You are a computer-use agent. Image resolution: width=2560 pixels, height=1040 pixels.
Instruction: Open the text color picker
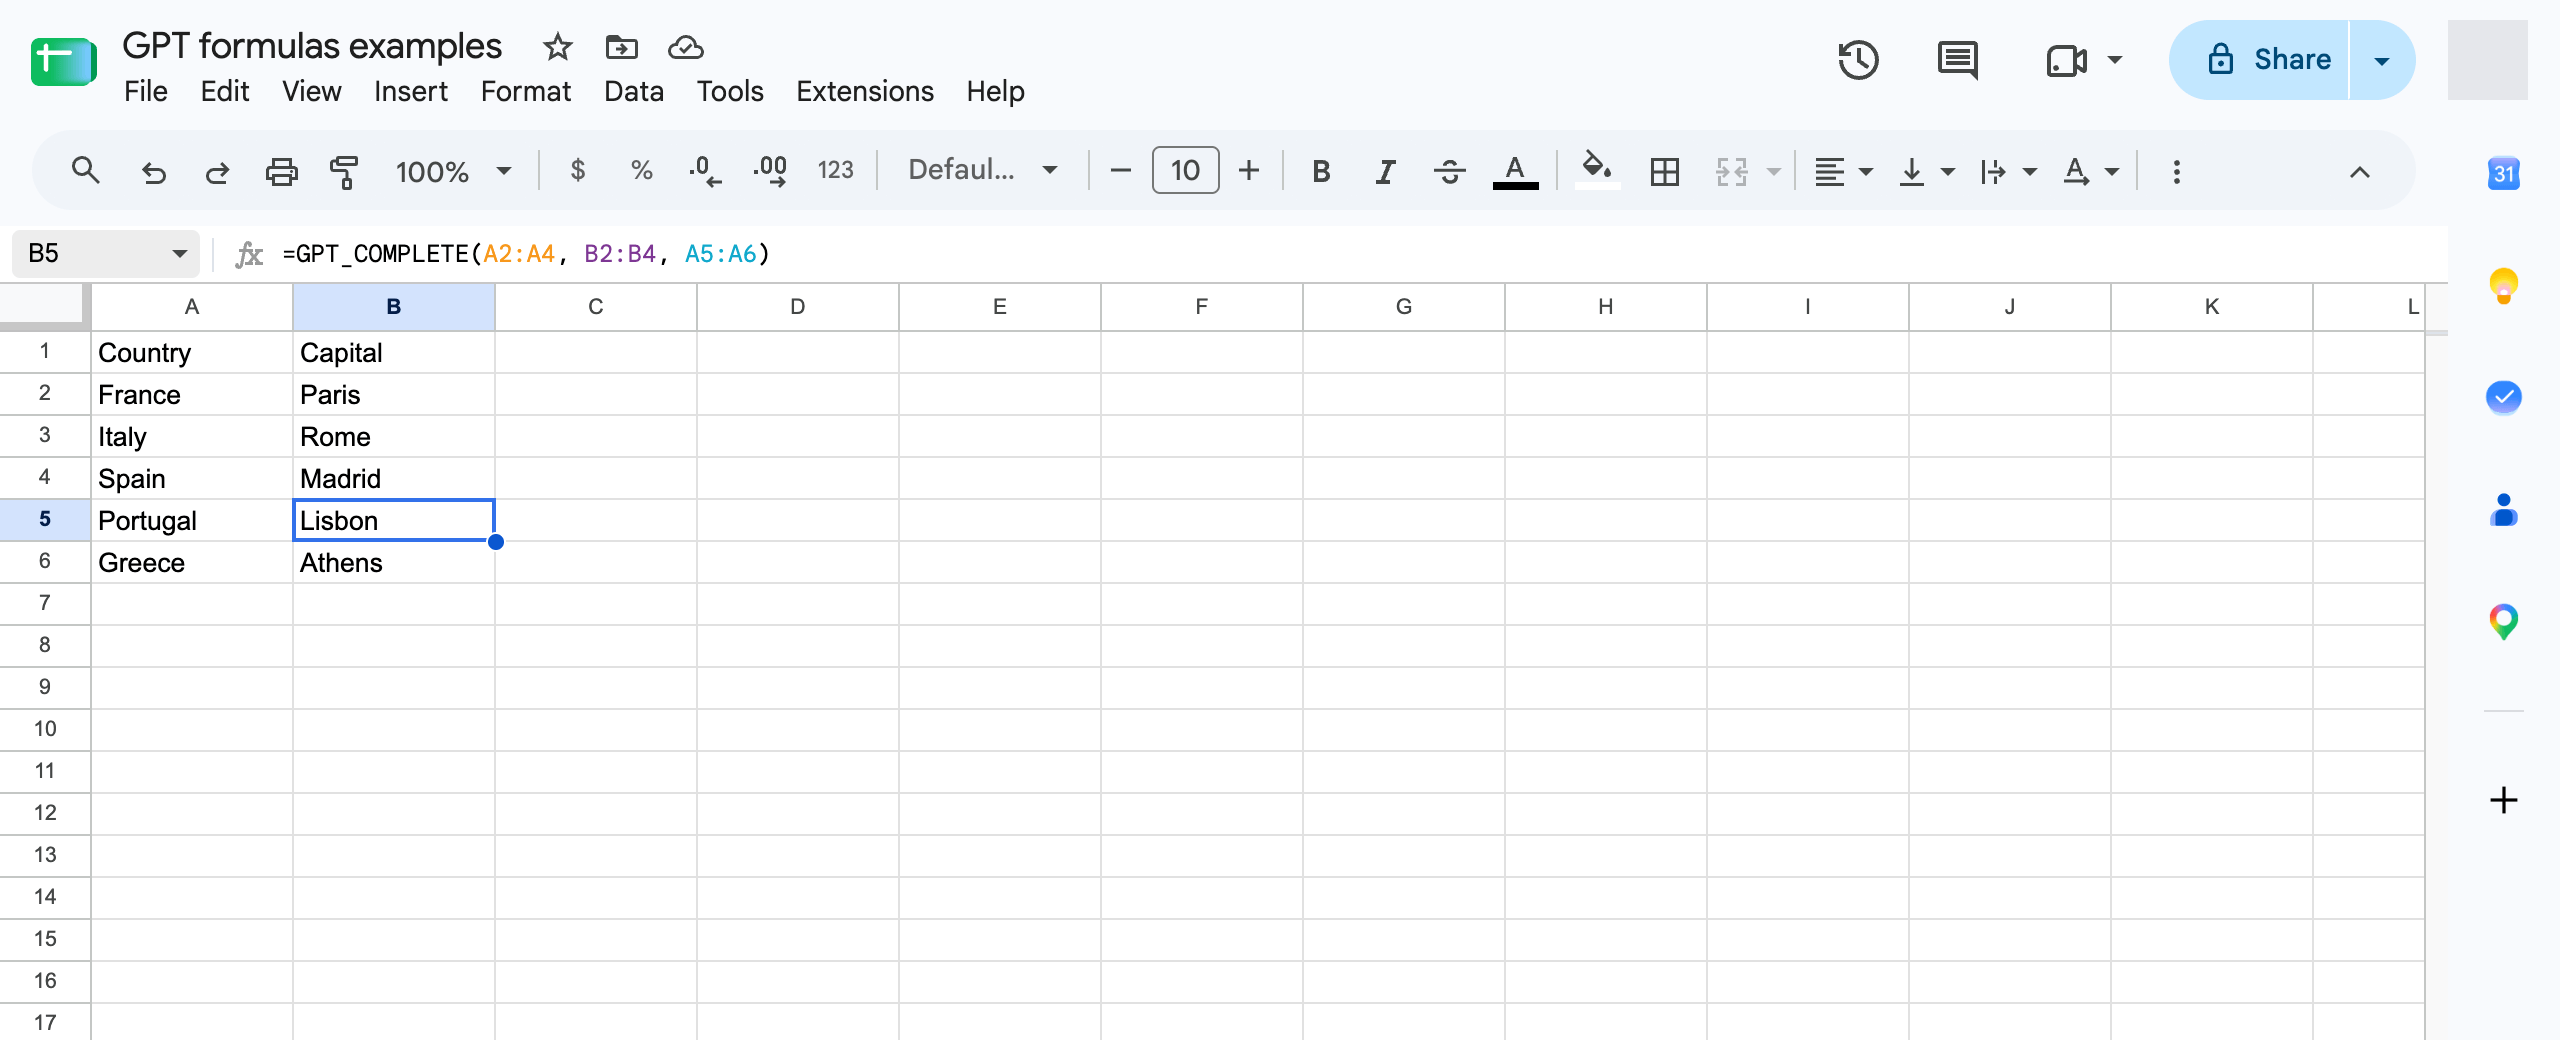(1515, 172)
